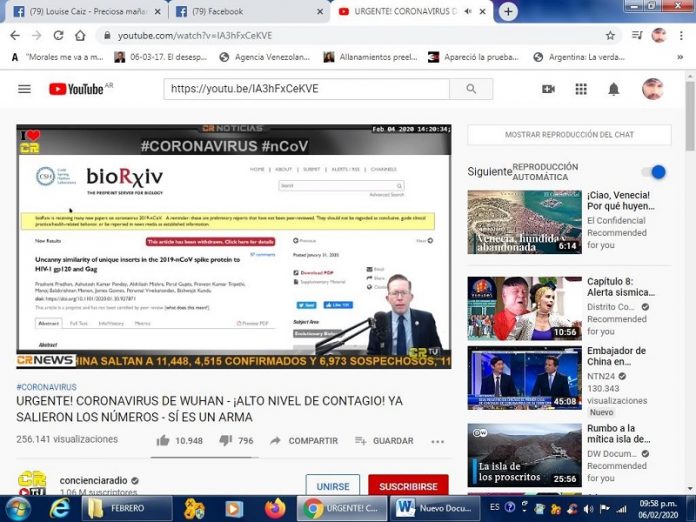
Task: Click COMPARTIR to share video
Action: (x=304, y=441)
